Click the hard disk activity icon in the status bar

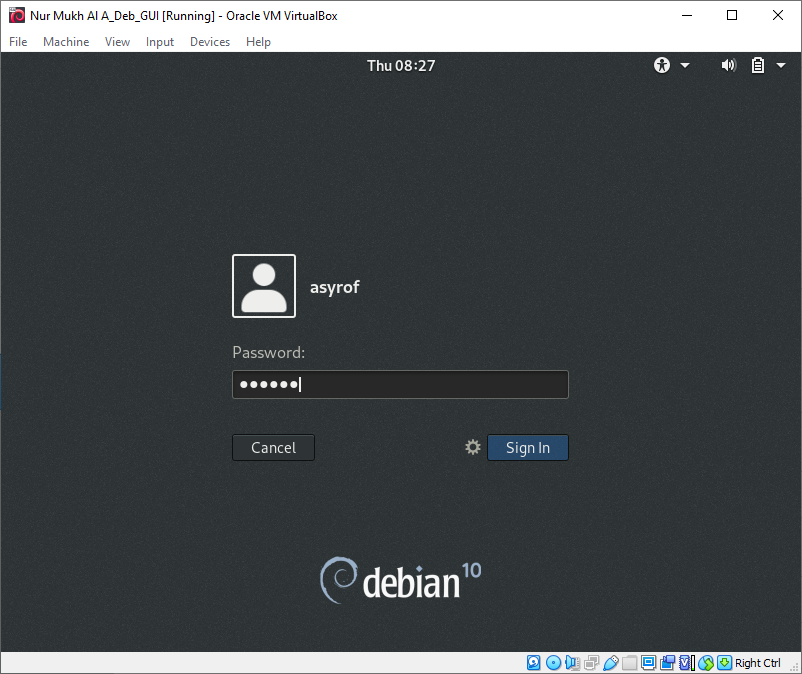[533, 662]
